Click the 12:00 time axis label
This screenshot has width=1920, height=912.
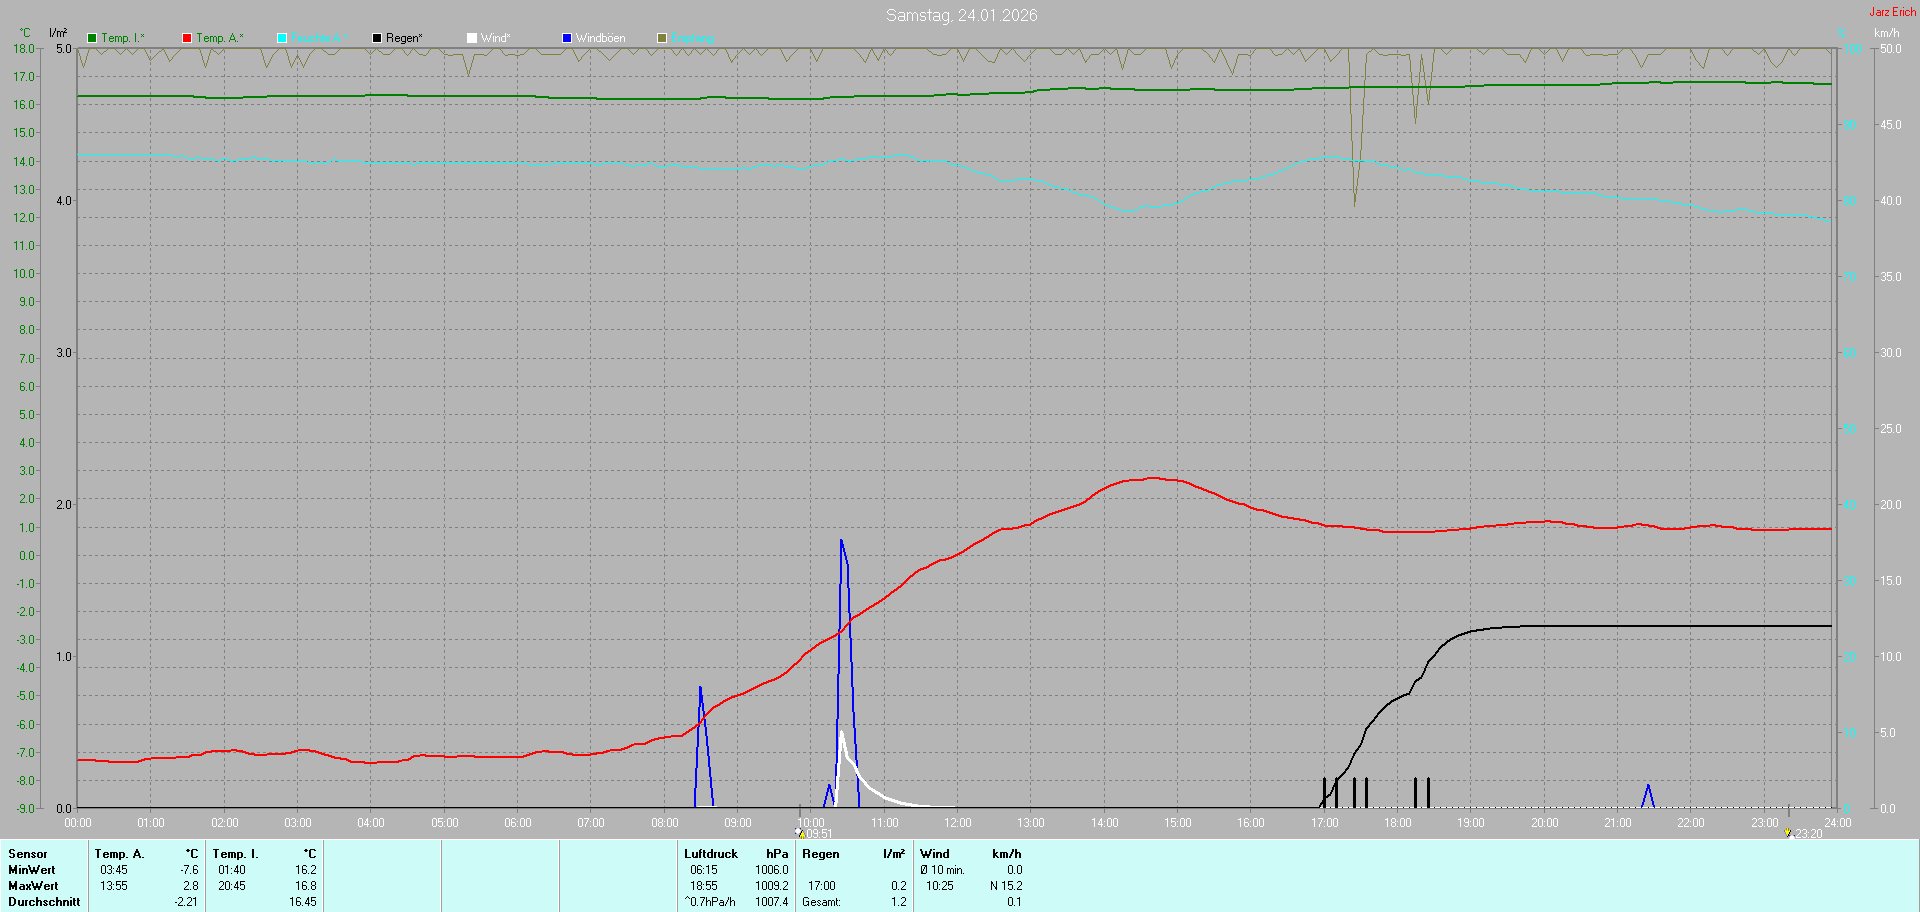(x=958, y=823)
